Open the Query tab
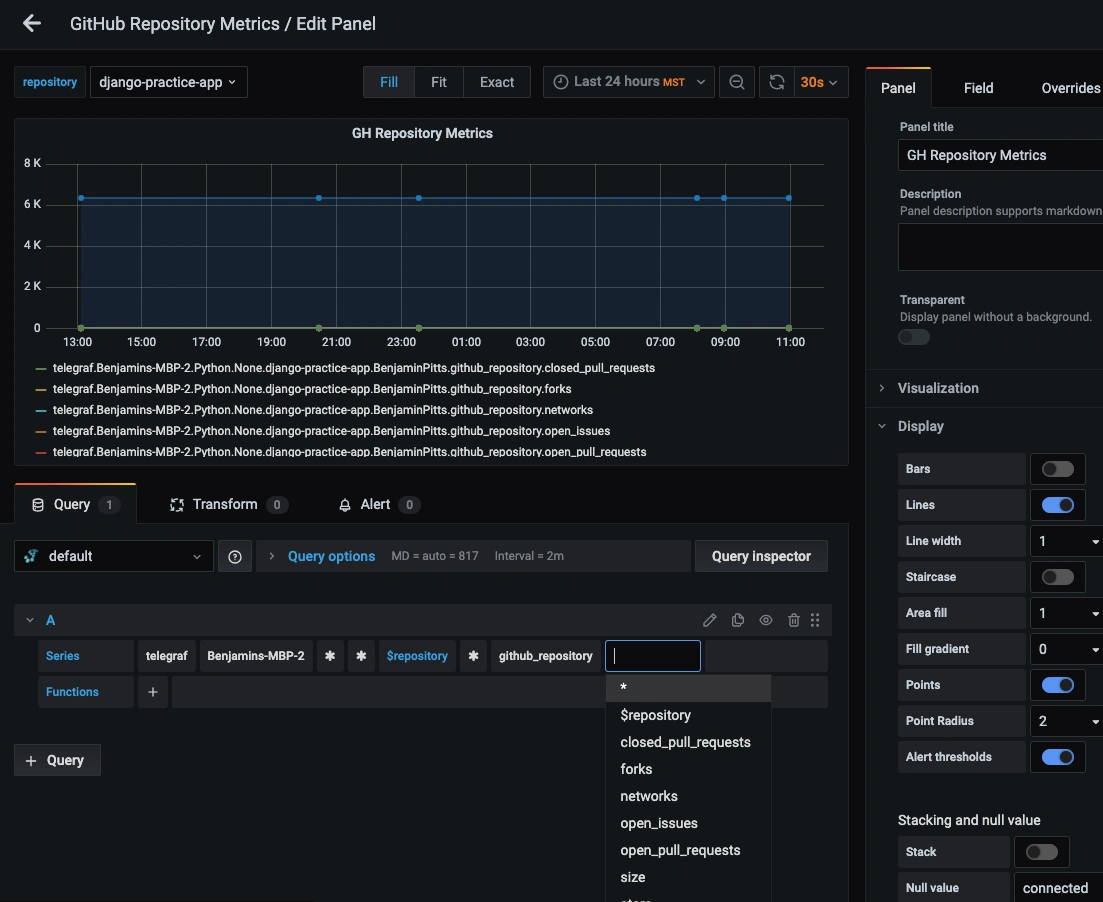The image size is (1103, 902). coord(75,504)
